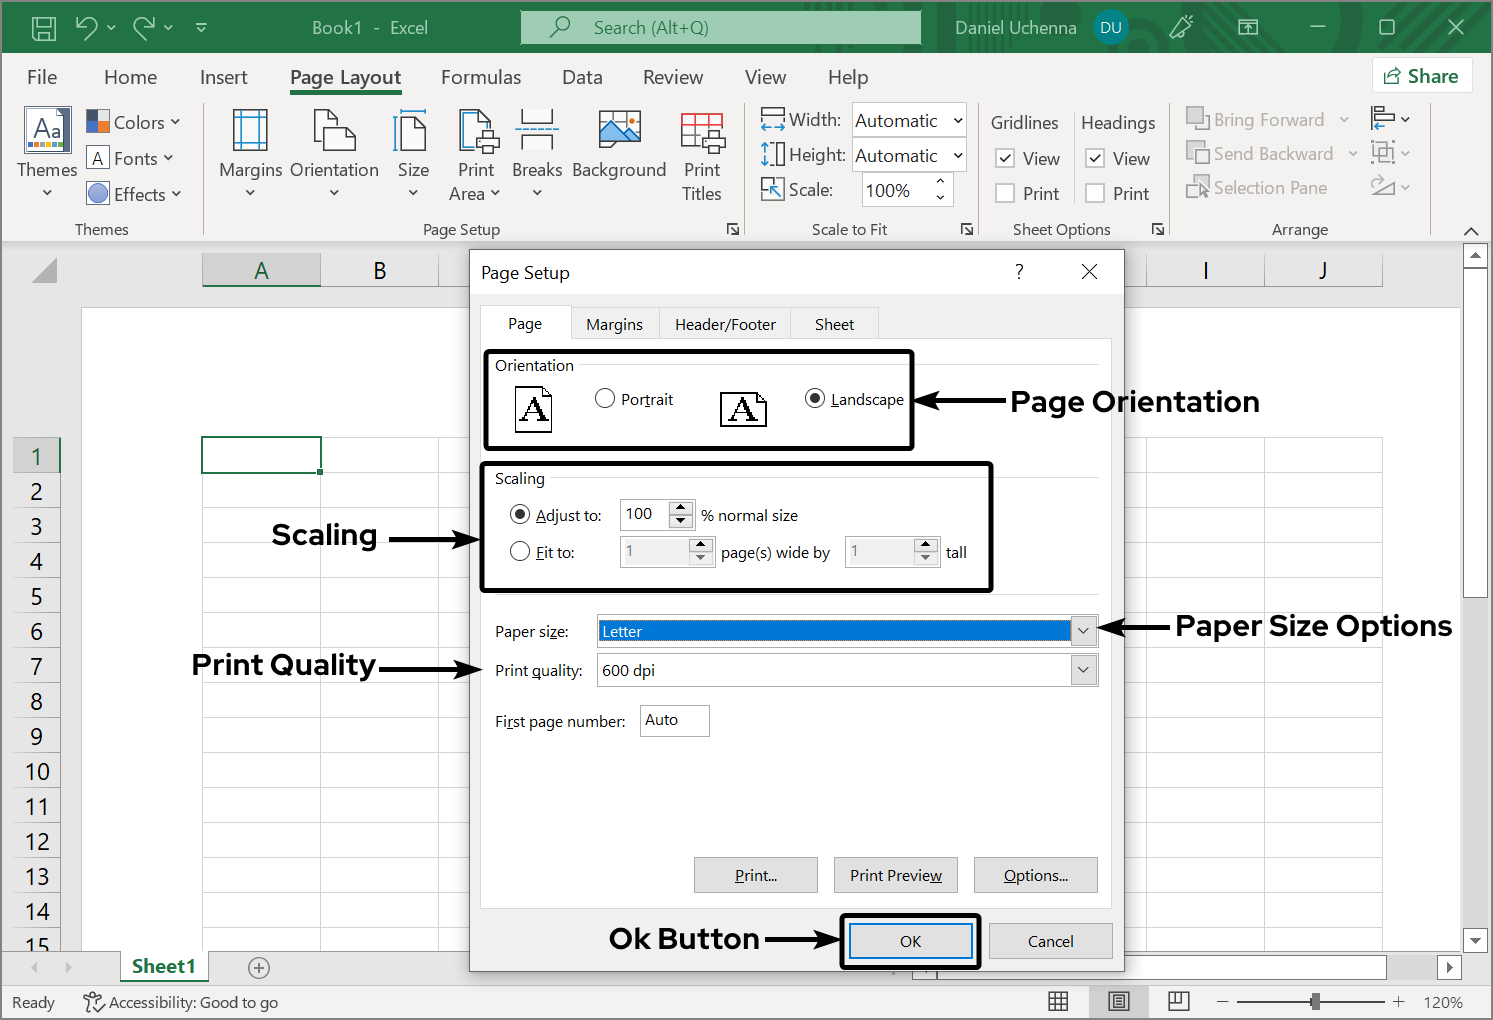The image size is (1493, 1020).
Task: Click the Save icon in title bar
Action: pyautogui.click(x=44, y=28)
